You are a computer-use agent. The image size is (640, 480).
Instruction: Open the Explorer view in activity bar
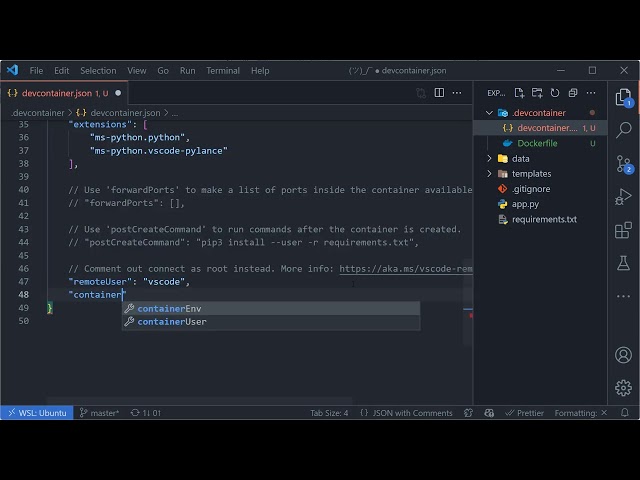tap(623, 98)
